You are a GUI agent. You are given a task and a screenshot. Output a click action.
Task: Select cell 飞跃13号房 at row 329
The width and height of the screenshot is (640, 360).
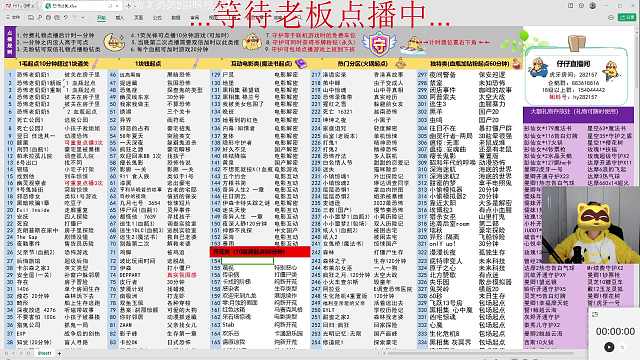(445, 303)
